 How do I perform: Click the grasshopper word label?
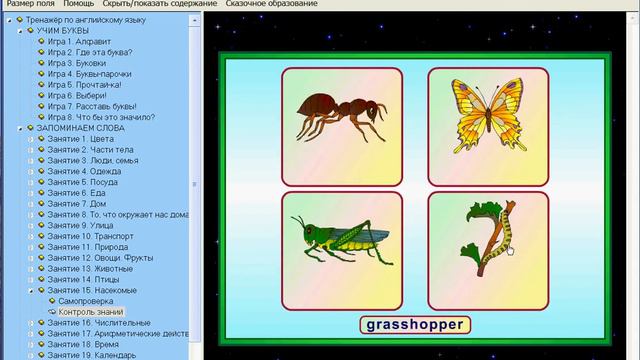click(x=415, y=325)
